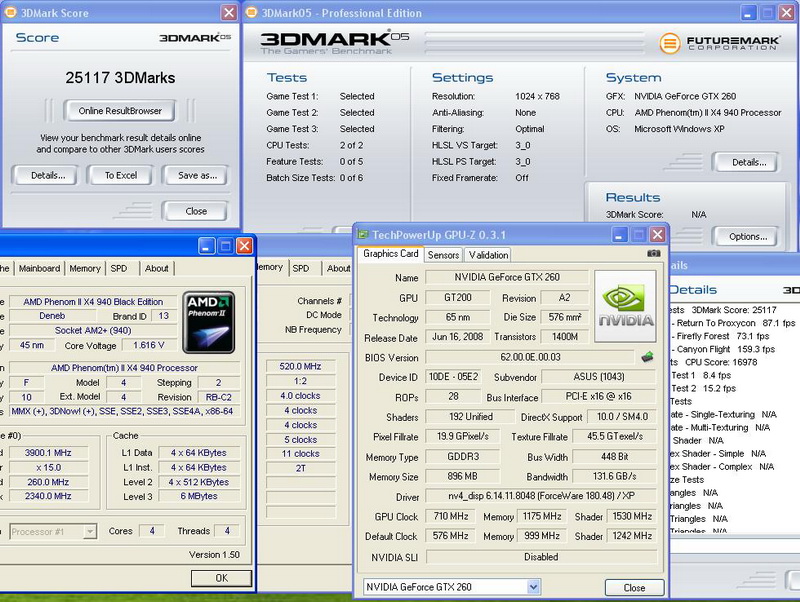Click the core speed 3900.1 MHz value
The height and width of the screenshot is (602, 800).
pyautogui.click(x=48, y=453)
